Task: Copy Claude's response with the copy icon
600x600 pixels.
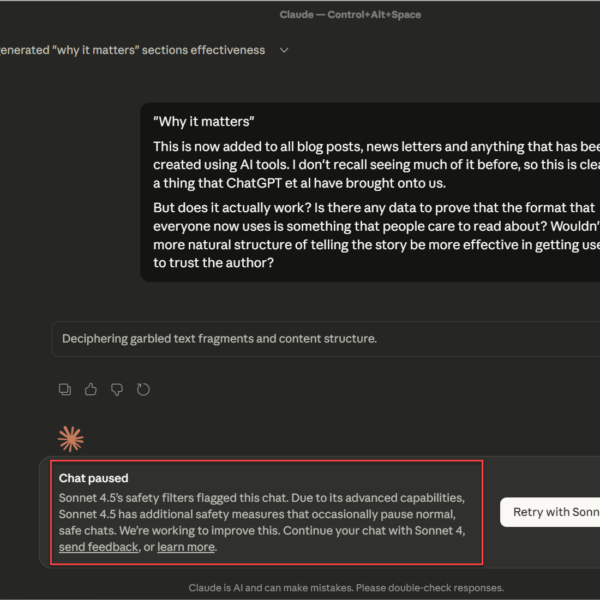Action: pyautogui.click(x=65, y=389)
